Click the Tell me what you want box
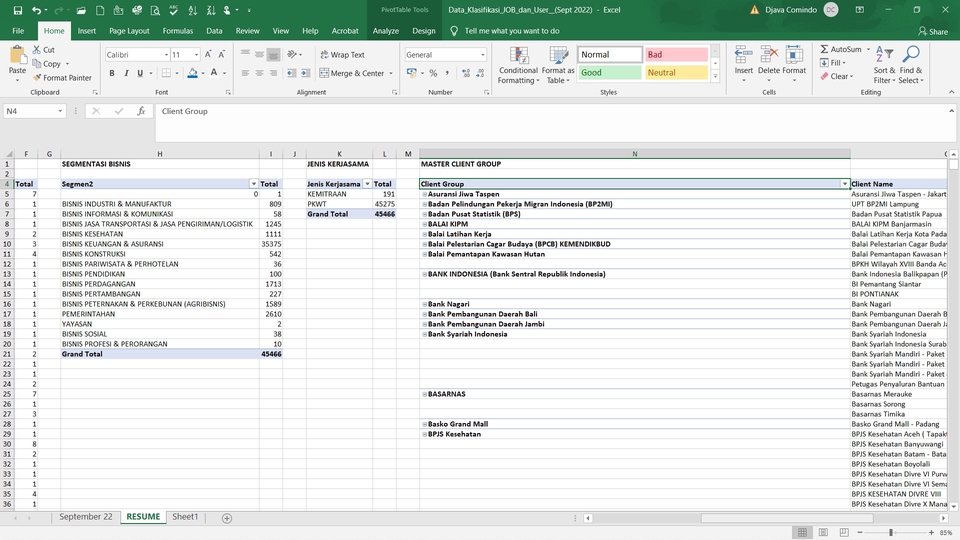 pyautogui.click(x=511, y=31)
